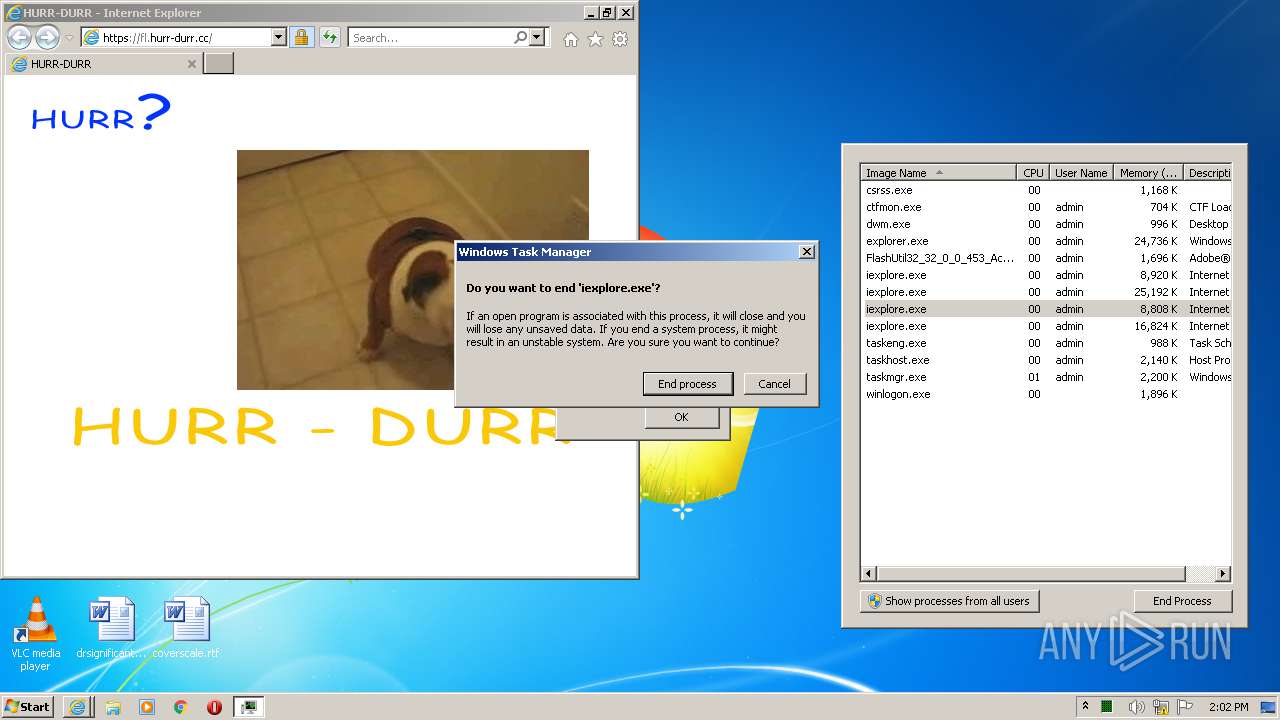Select ctfmon.exe process row

tap(1046, 207)
